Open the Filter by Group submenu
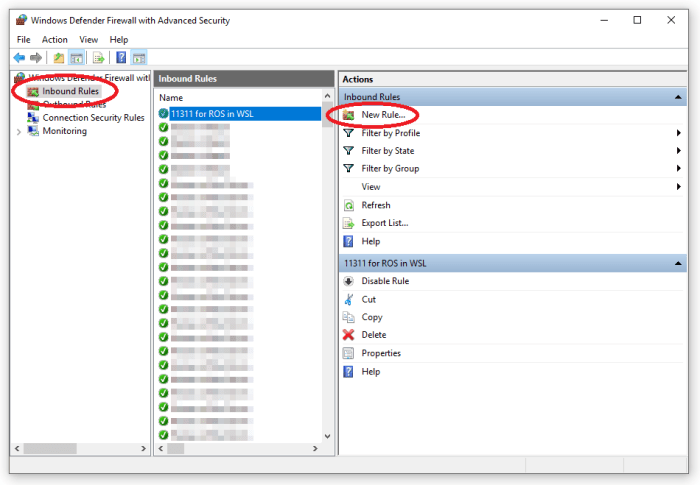Viewport: 700px width, 485px height. [512, 168]
